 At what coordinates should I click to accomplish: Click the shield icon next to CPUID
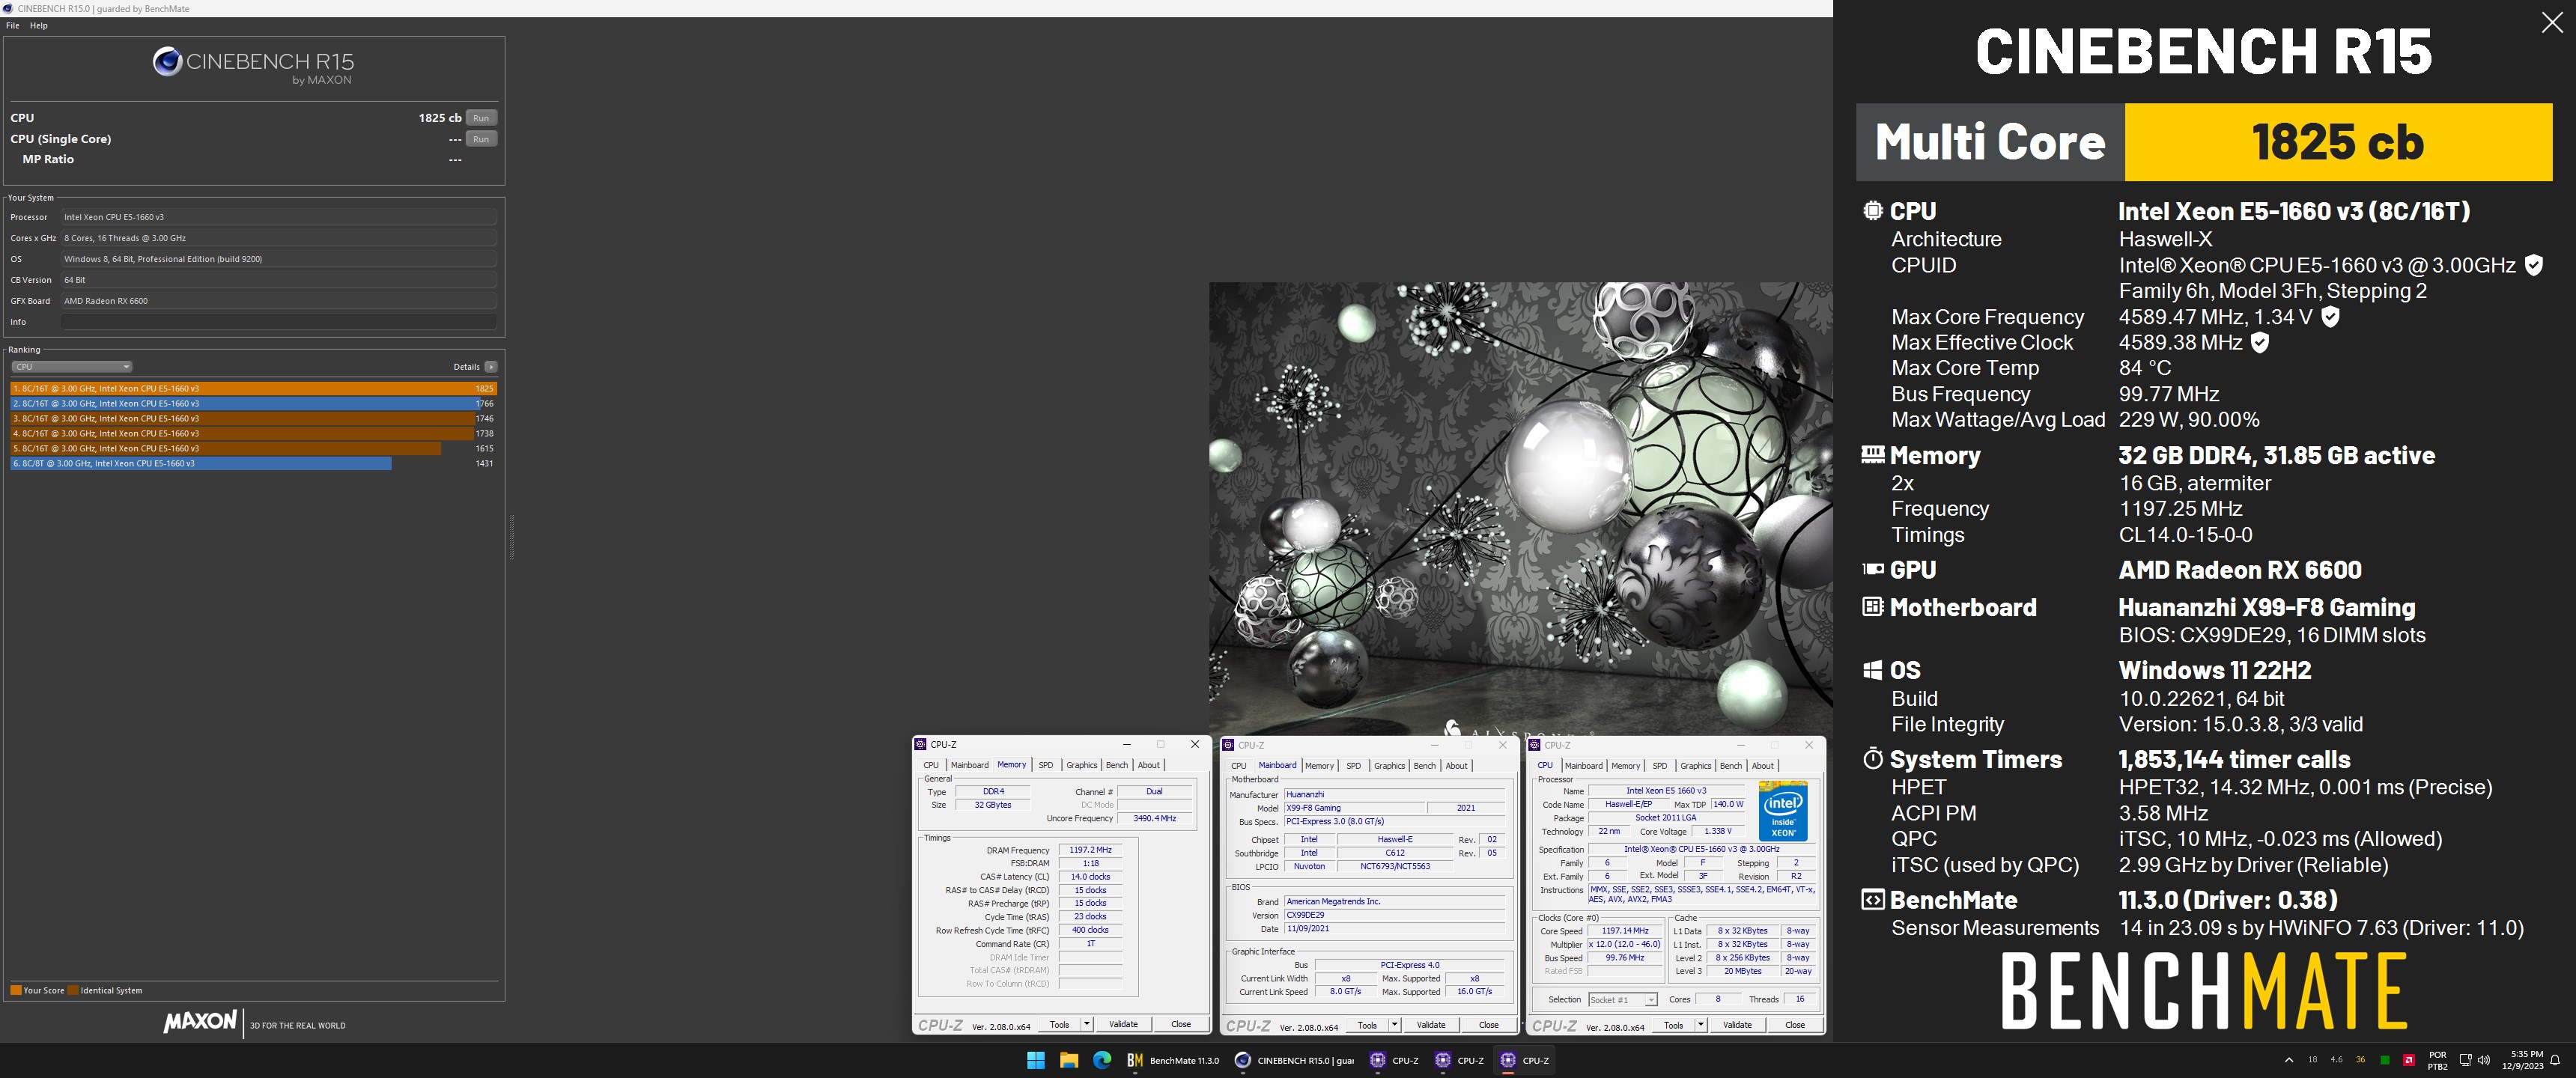click(2533, 265)
